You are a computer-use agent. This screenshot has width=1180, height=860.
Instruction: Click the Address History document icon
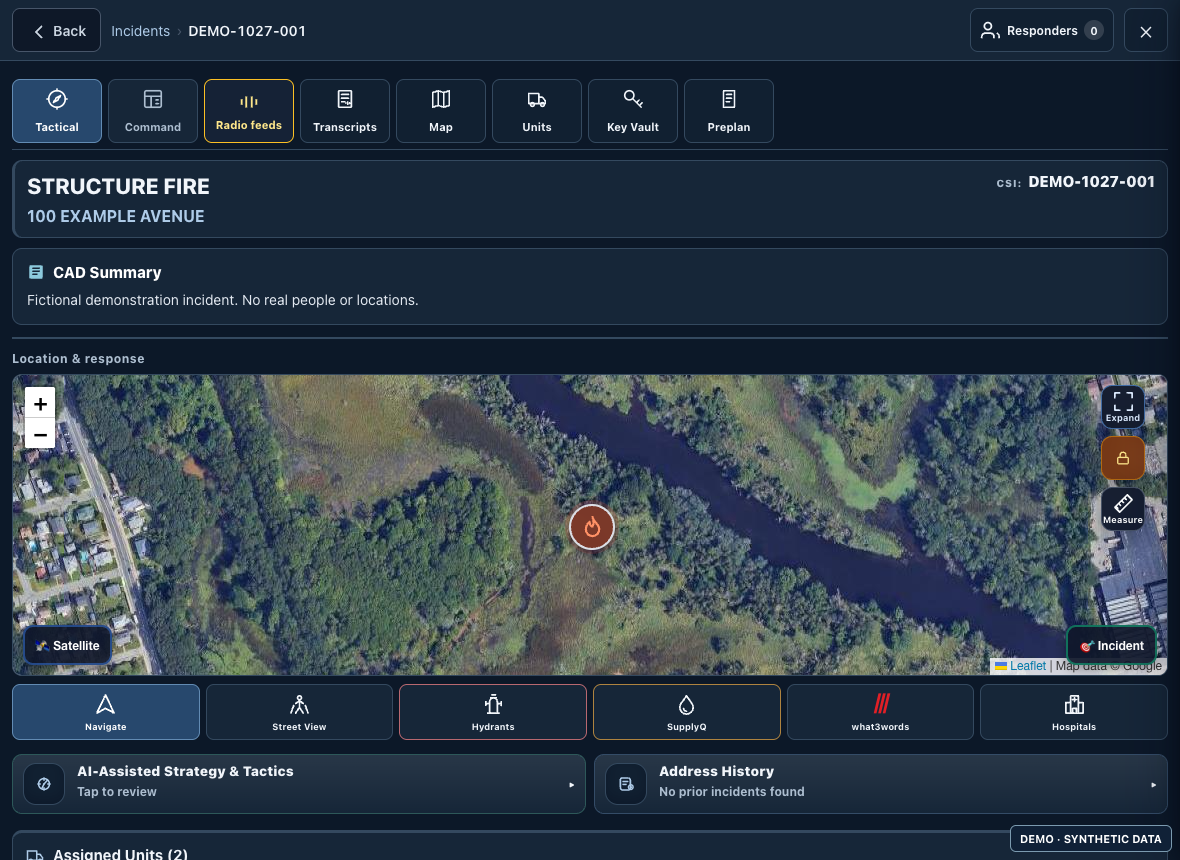pos(626,784)
